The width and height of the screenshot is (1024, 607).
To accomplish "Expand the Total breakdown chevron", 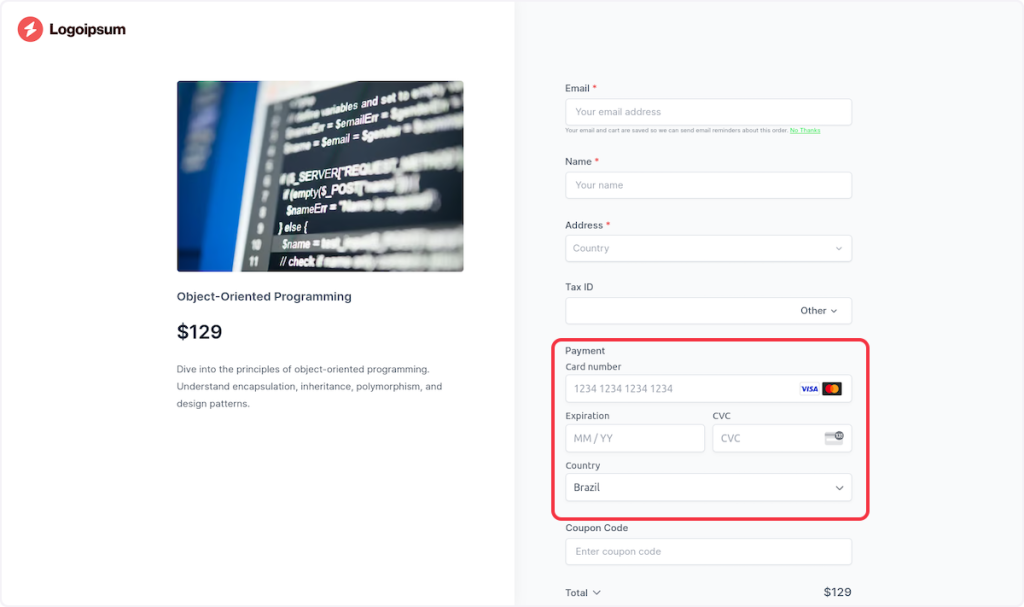I will tap(597, 593).
